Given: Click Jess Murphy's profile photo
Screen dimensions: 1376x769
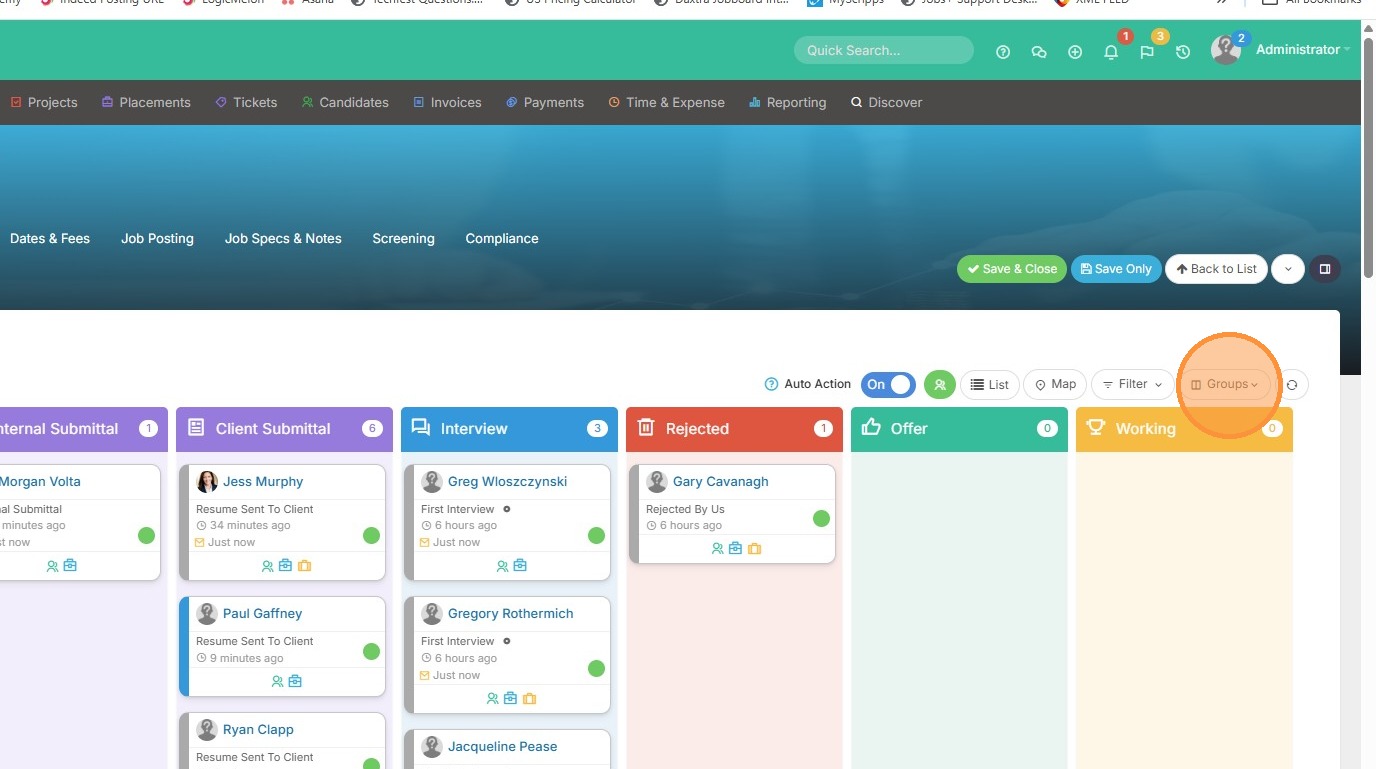Looking at the screenshot, I should (207, 482).
